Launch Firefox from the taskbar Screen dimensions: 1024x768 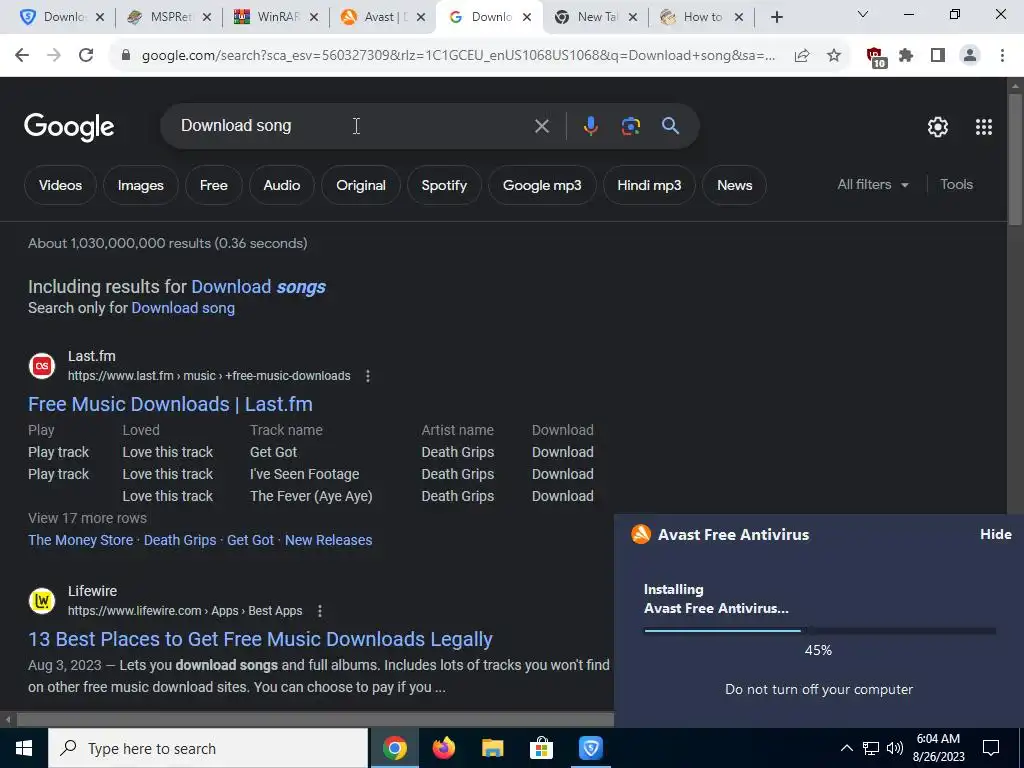coord(443,748)
